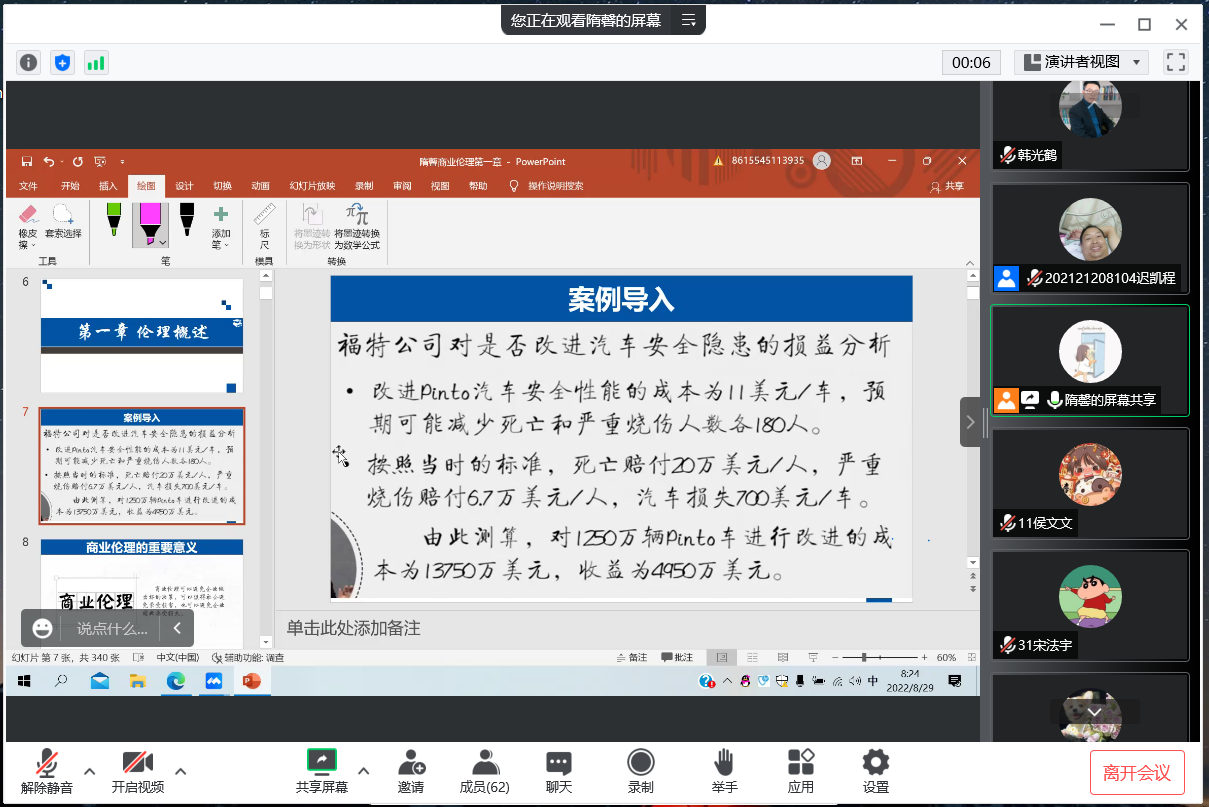
Task: Open the 应用 apps panel
Action: (x=800, y=772)
